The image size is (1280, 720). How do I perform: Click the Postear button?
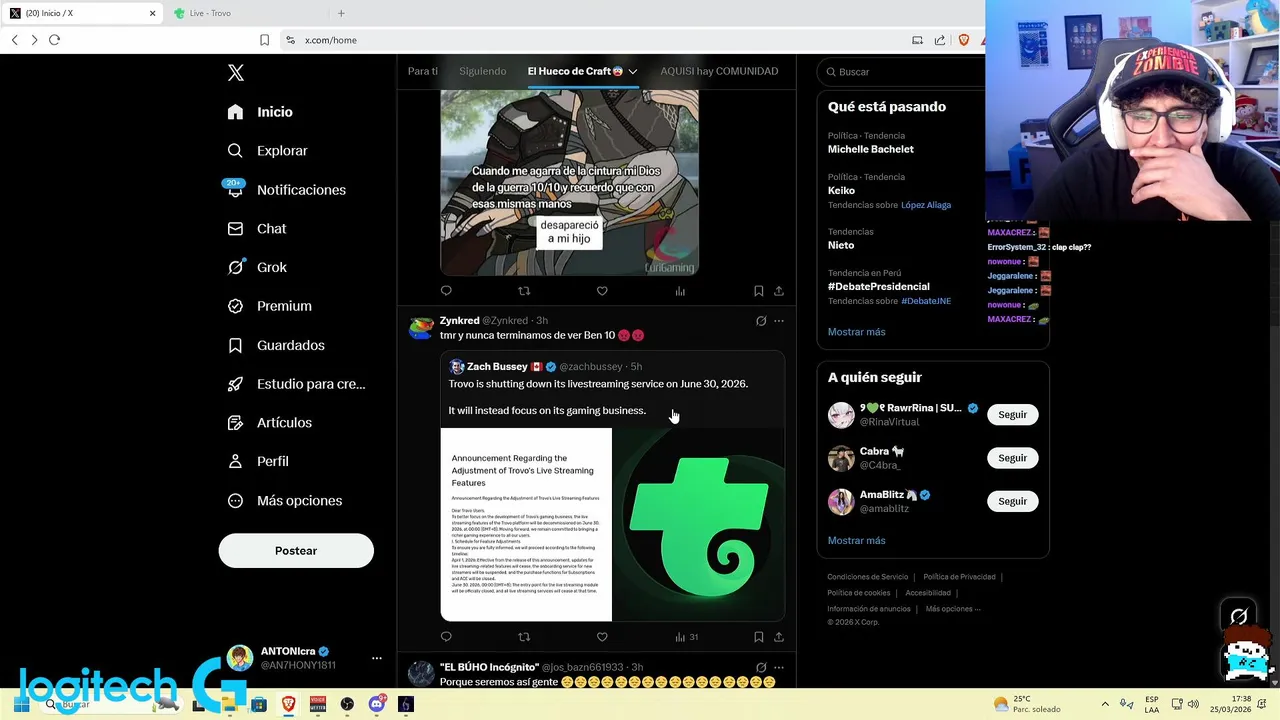pos(296,551)
